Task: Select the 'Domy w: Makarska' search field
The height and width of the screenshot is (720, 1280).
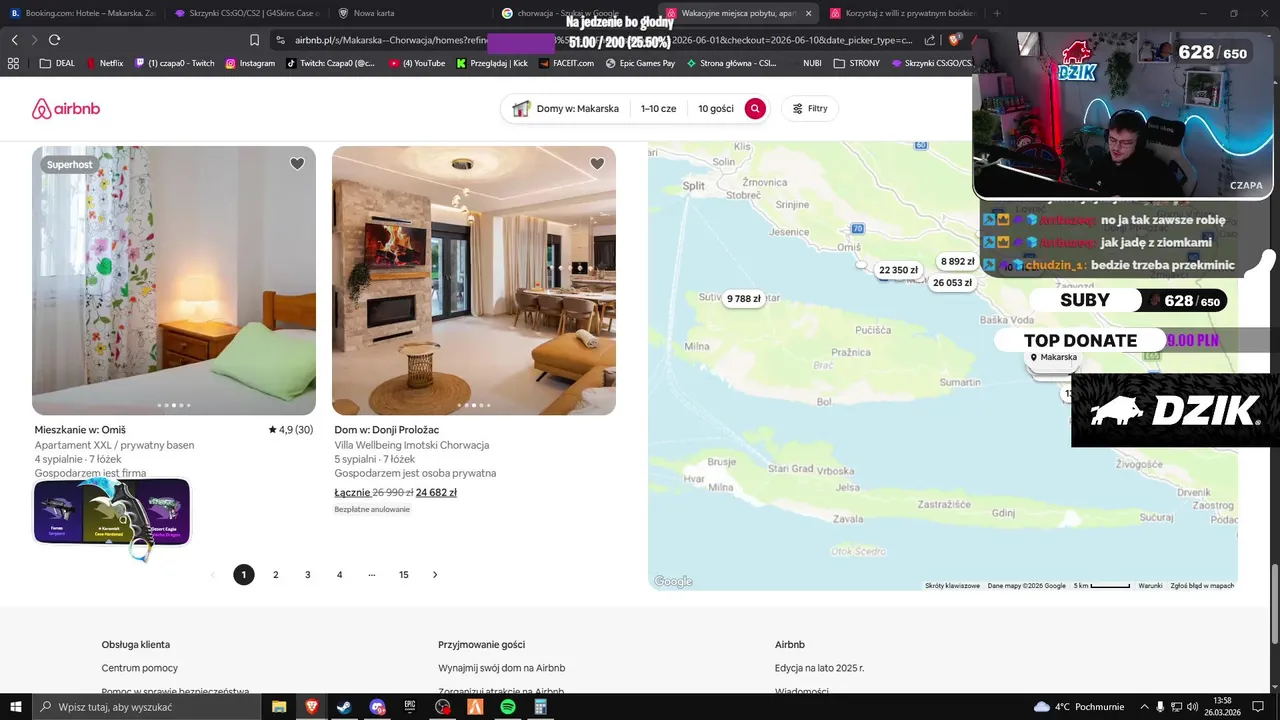Action: (x=566, y=109)
